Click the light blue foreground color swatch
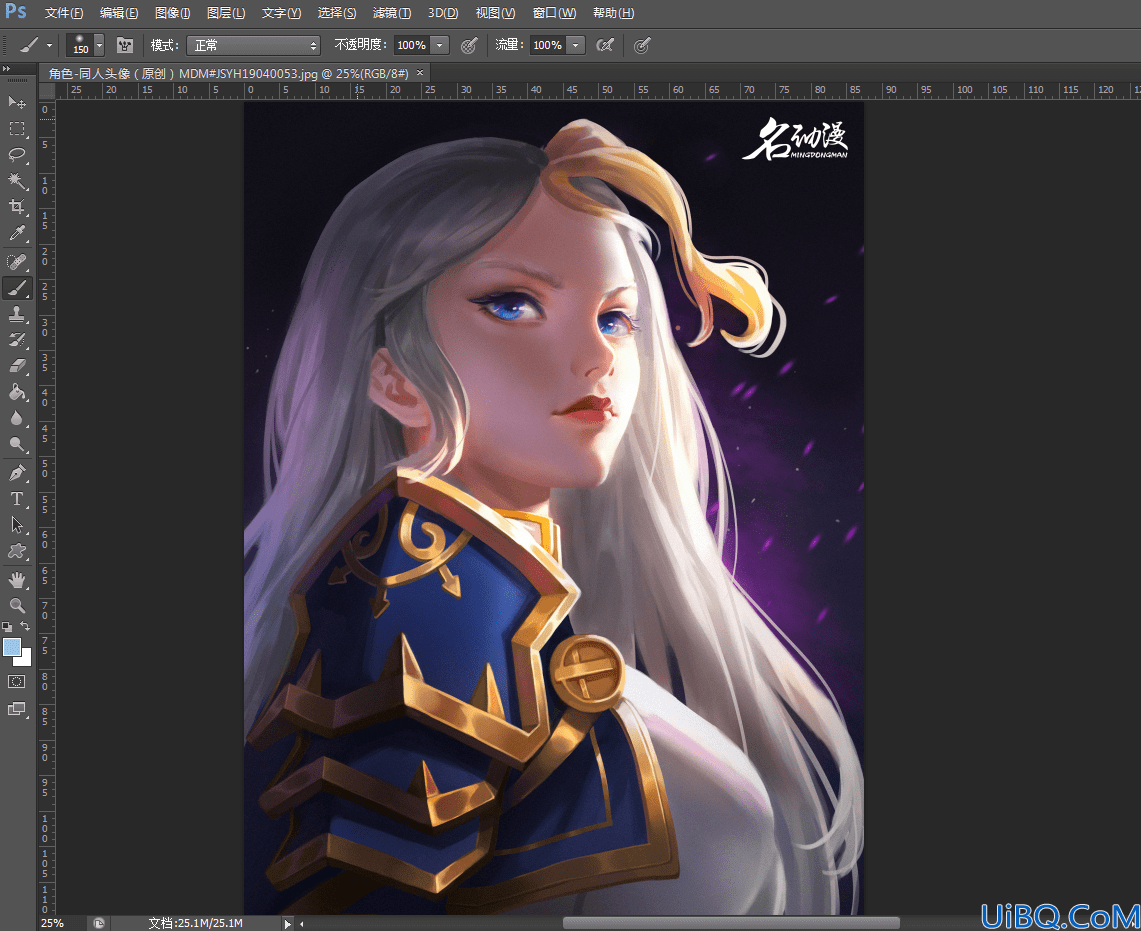Viewport: 1141px width, 931px height. [11, 646]
